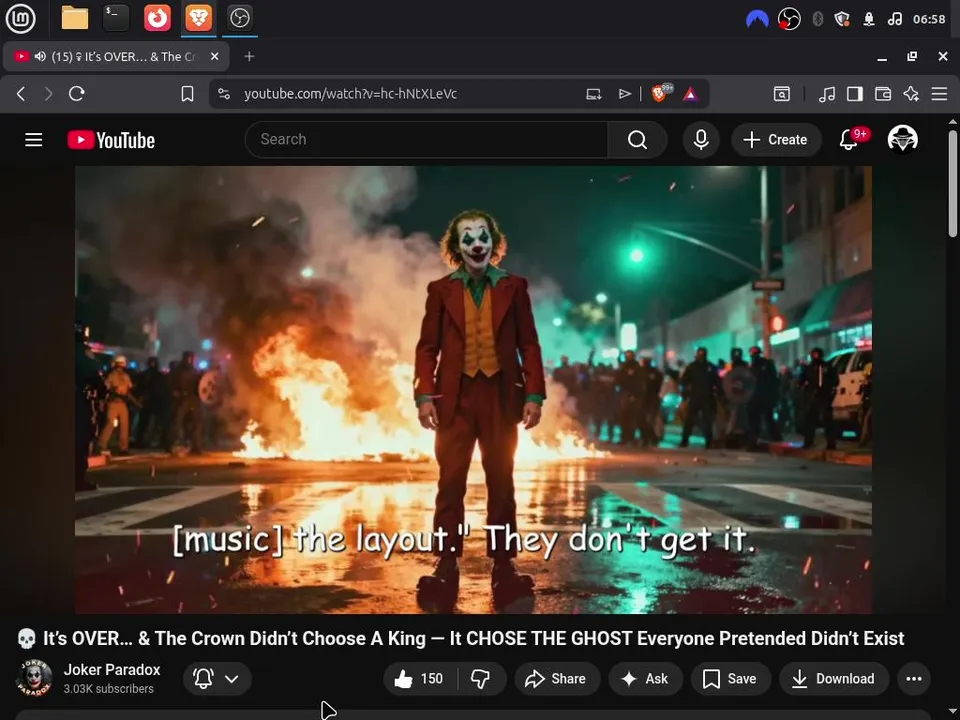Open the YouTube guide menu
Image resolution: width=960 pixels, height=720 pixels.
click(34, 140)
